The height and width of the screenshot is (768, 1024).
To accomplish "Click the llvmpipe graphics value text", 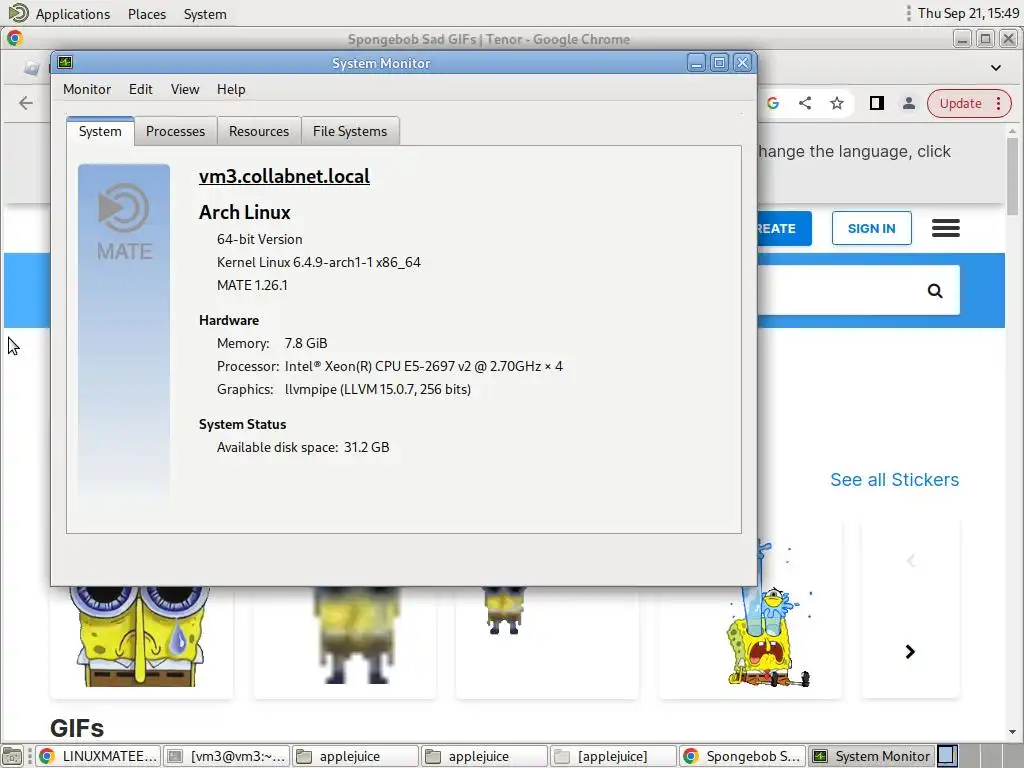I will pos(377,389).
